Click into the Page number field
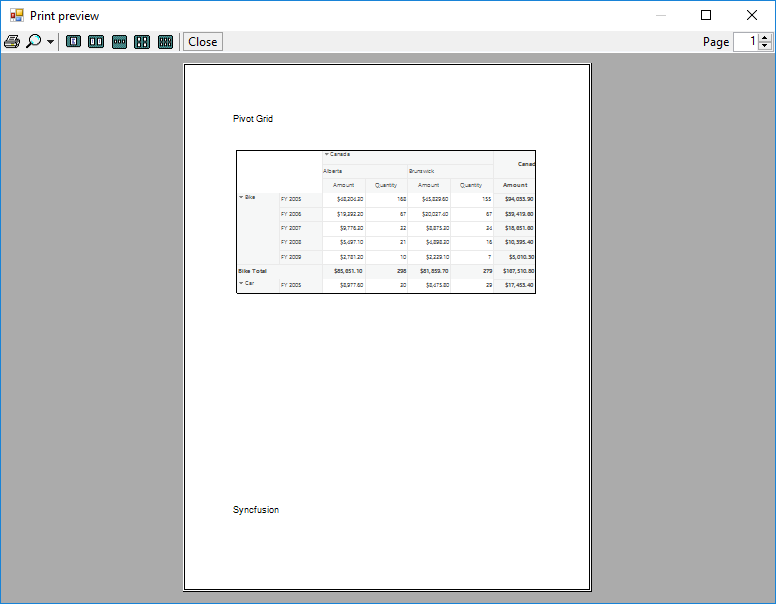The width and height of the screenshot is (776, 604). (746, 42)
